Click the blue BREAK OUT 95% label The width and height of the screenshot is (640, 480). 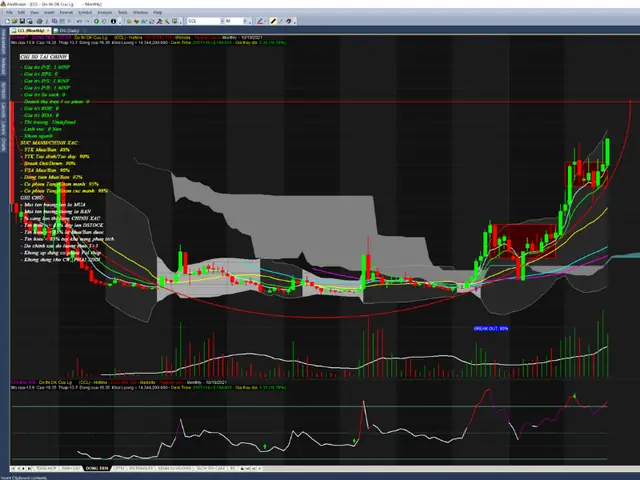(491, 327)
